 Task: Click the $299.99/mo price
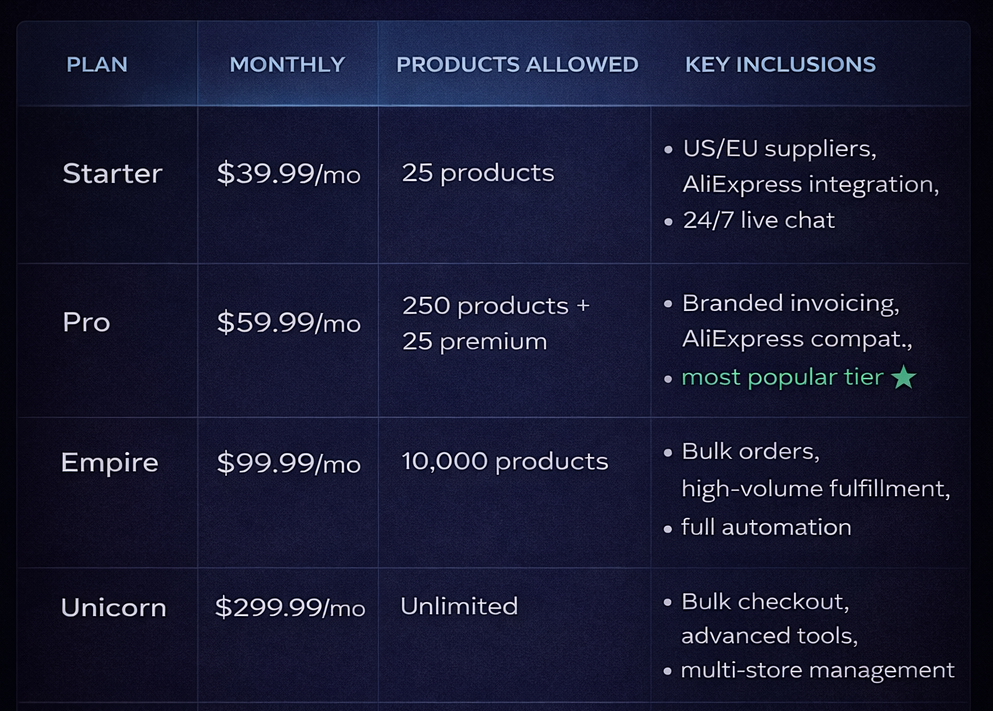[x=290, y=608]
